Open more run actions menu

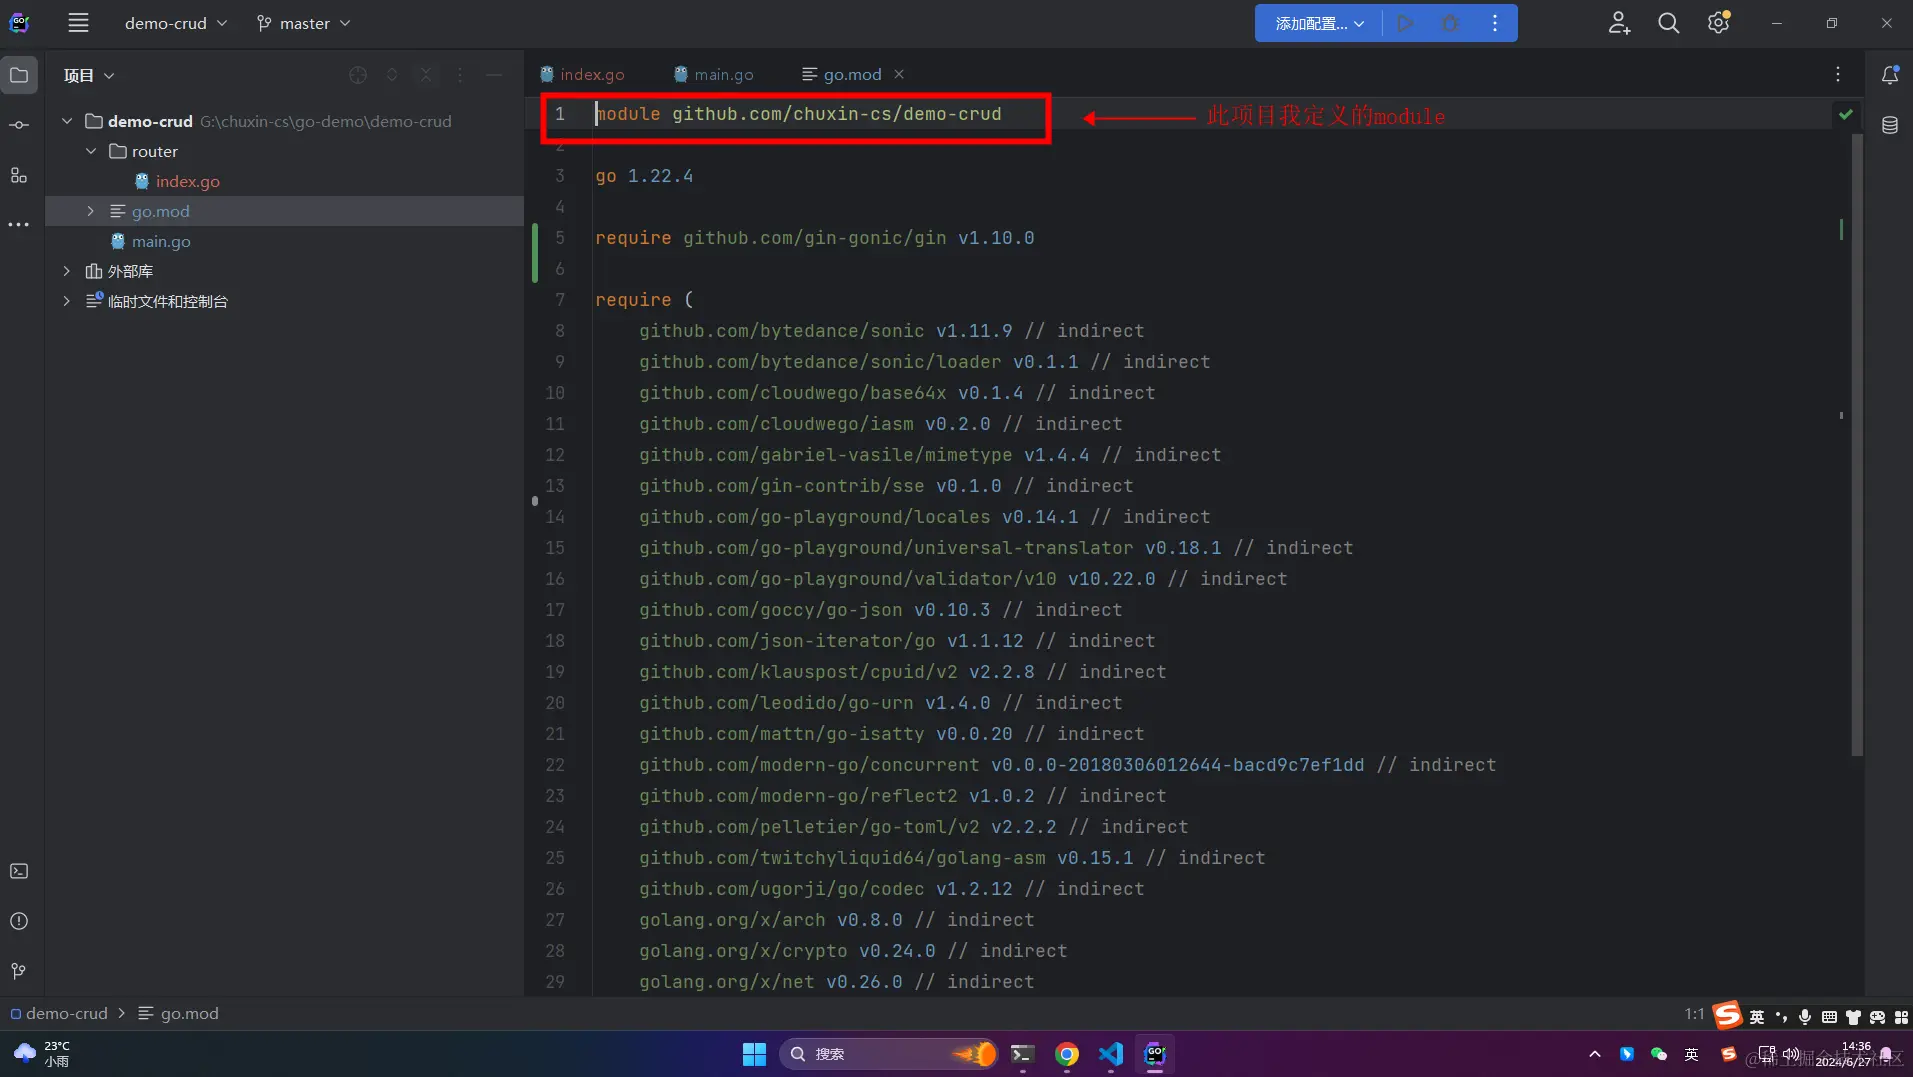tap(1495, 23)
